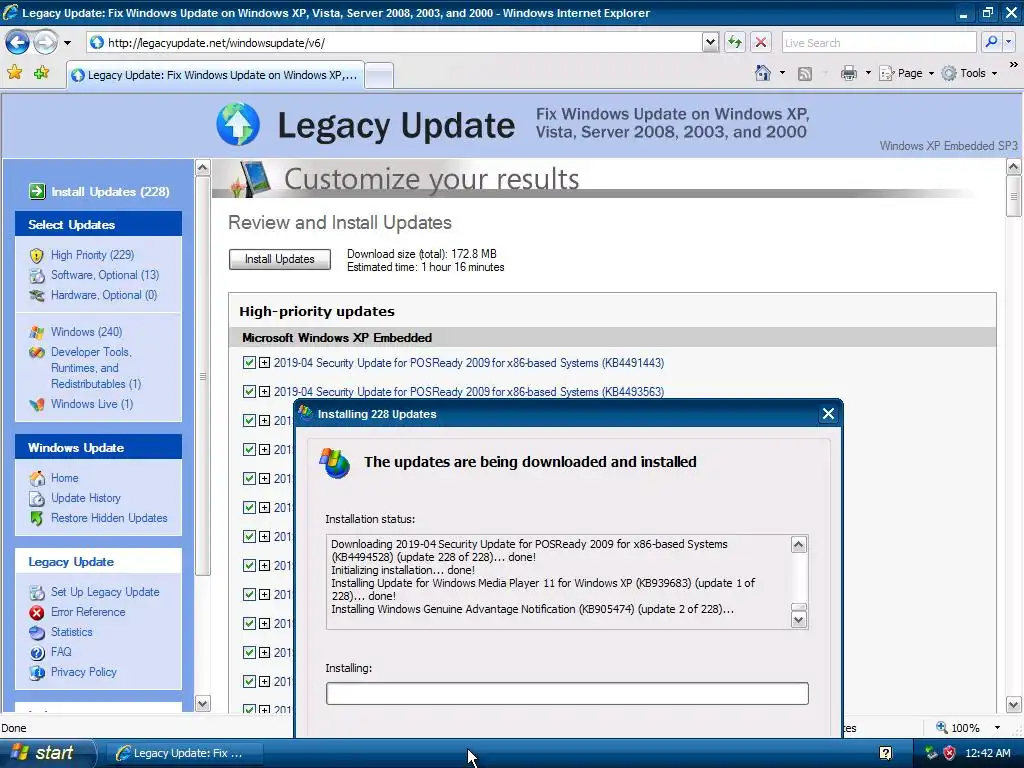The width and height of the screenshot is (1024, 768).
Task: Toggle the eighth update checkbox in list
Action: click(249, 565)
